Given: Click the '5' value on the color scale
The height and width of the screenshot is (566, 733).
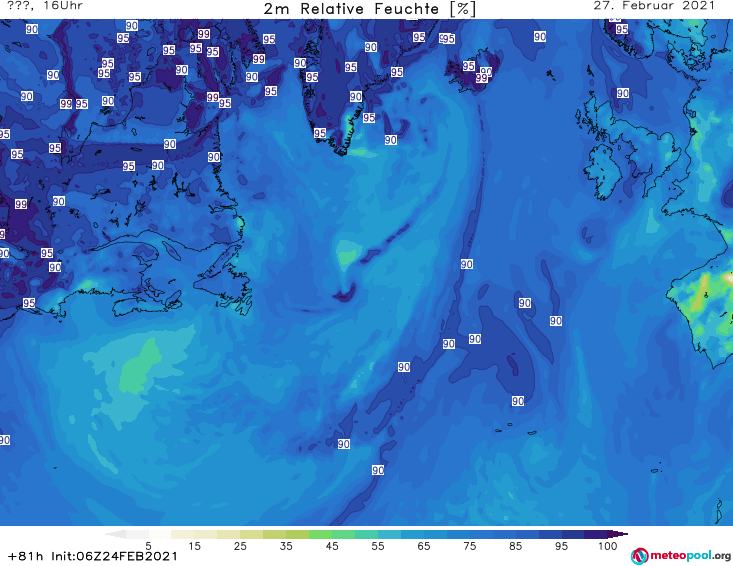Looking at the screenshot, I should 148,546.
